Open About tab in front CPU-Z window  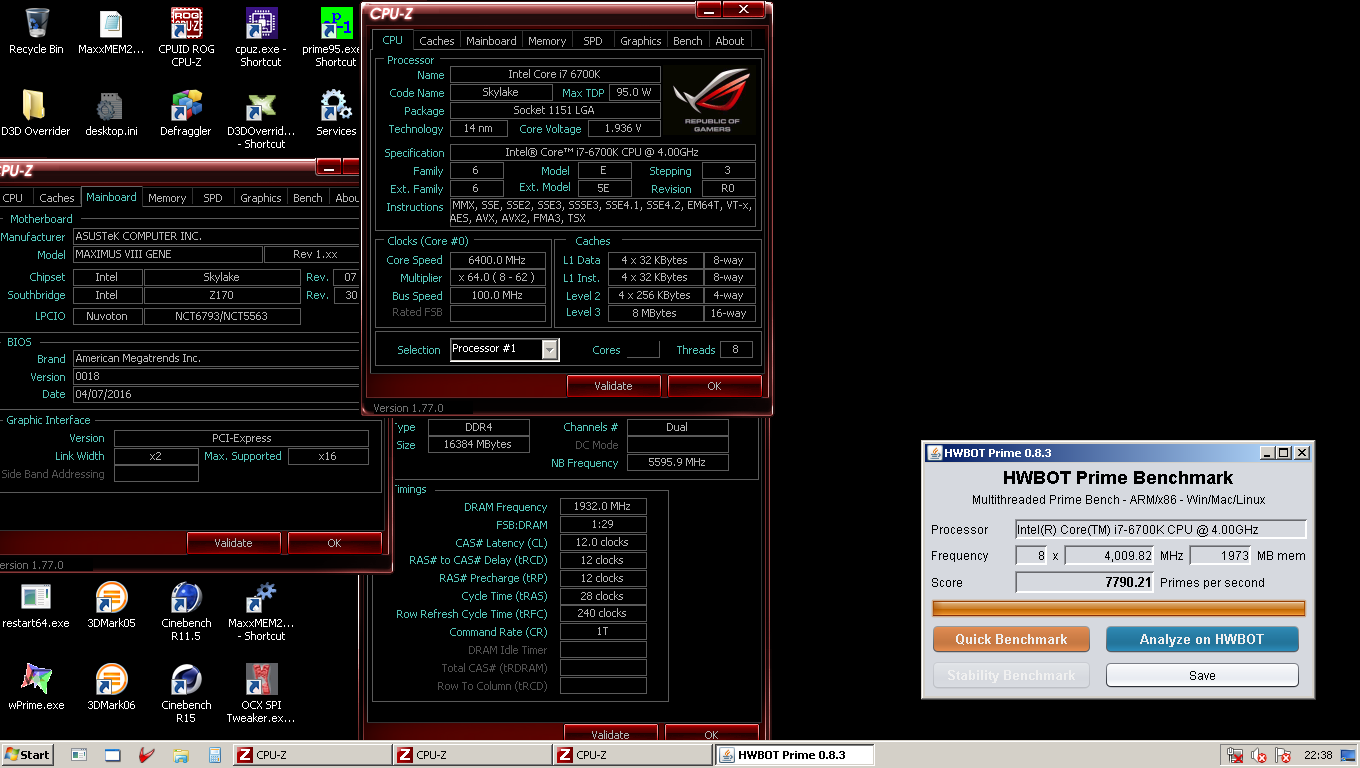click(x=730, y=41)
